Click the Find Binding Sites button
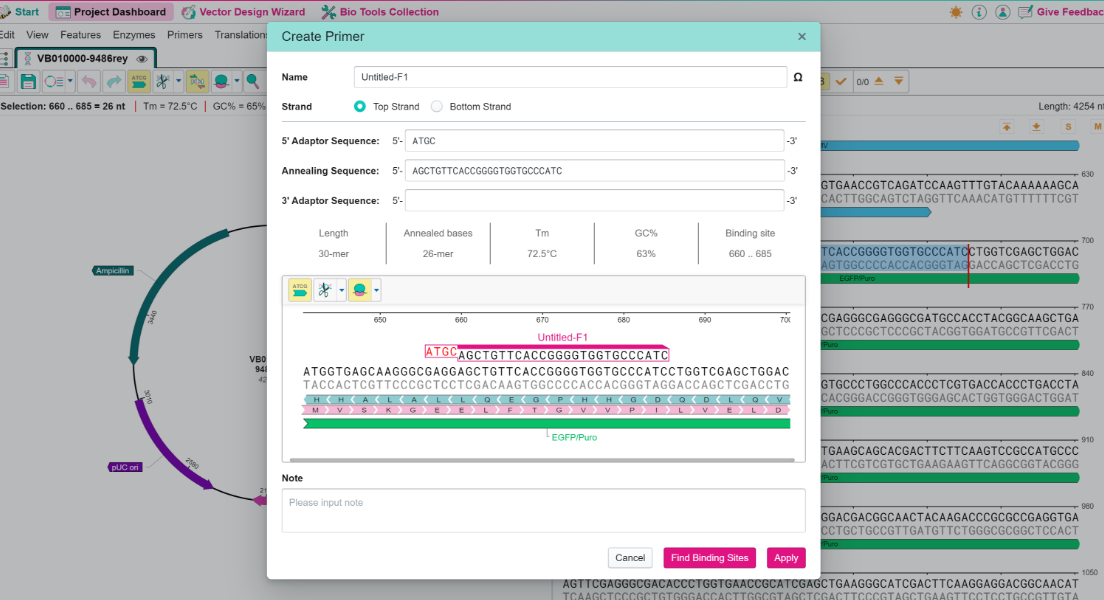 710,558
